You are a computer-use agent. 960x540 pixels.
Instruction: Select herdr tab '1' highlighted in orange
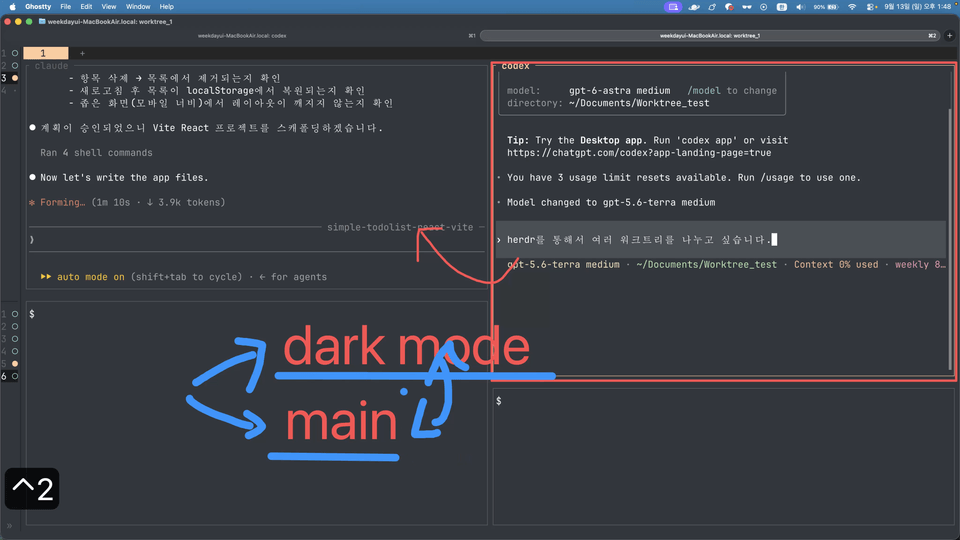[x=45, y=53]
